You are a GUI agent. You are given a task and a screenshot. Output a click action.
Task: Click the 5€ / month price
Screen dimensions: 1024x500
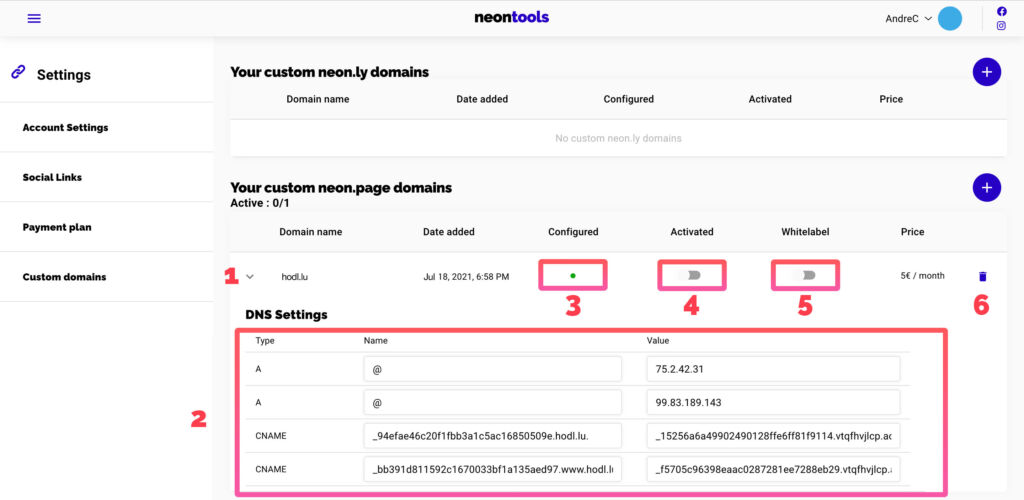click(922, 275)
